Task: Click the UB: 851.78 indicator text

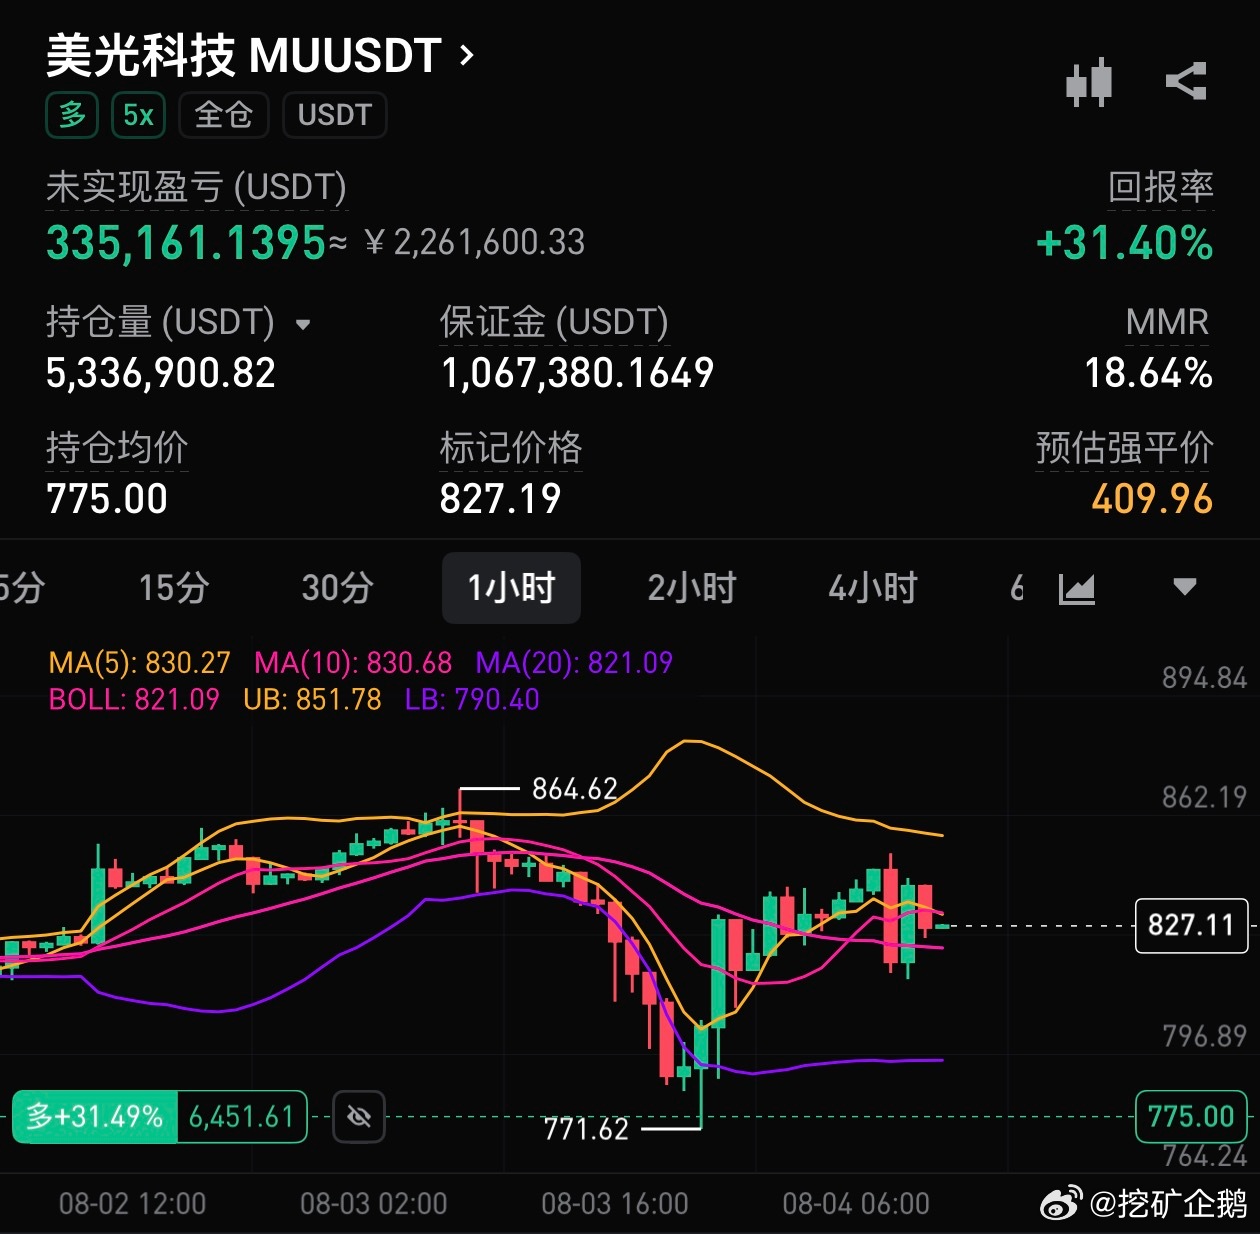Action: click(312, 699)
